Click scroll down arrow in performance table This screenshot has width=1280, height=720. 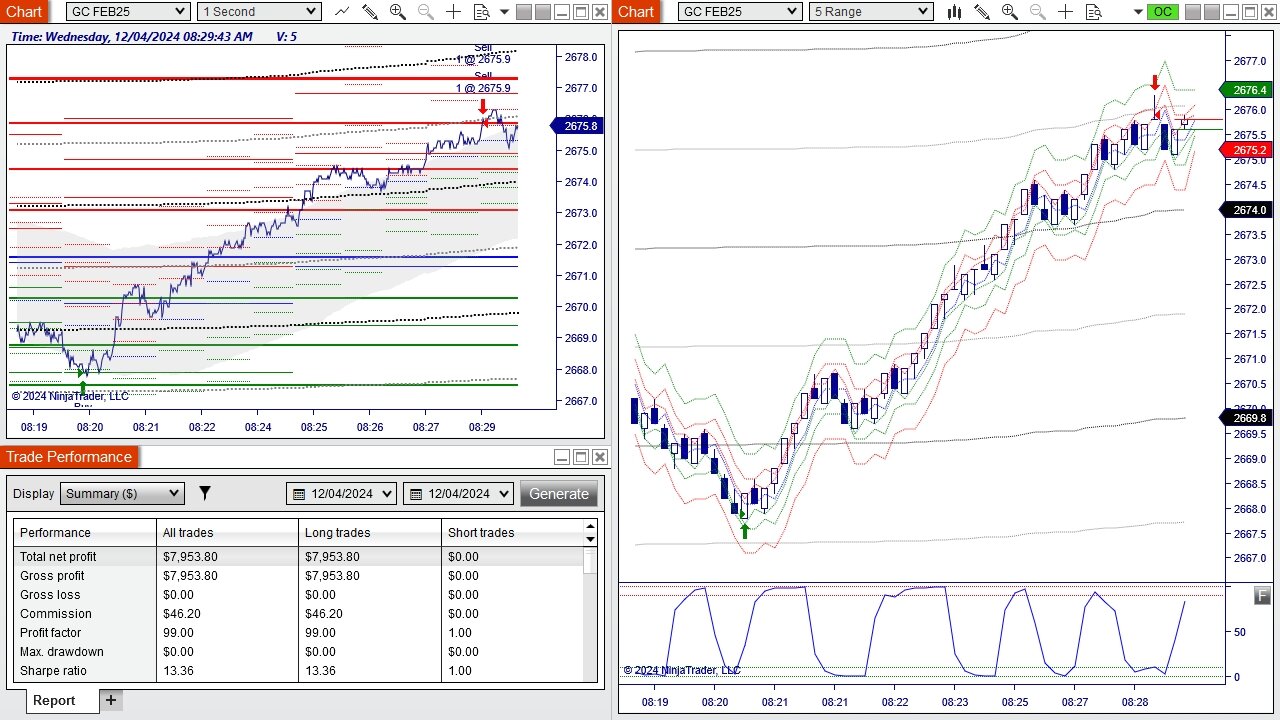coord(590,539)
